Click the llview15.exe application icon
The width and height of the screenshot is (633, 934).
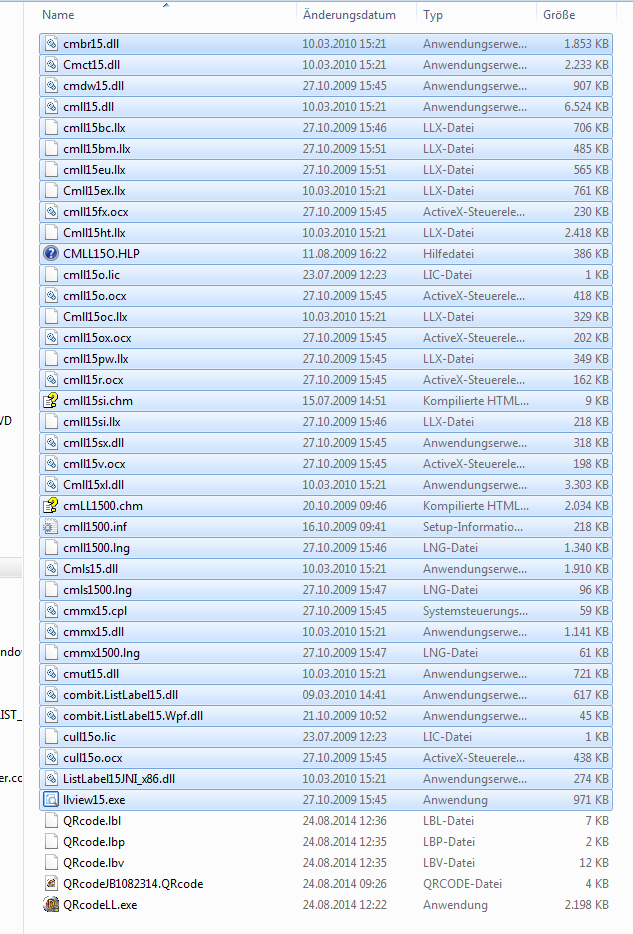(51, 800)
